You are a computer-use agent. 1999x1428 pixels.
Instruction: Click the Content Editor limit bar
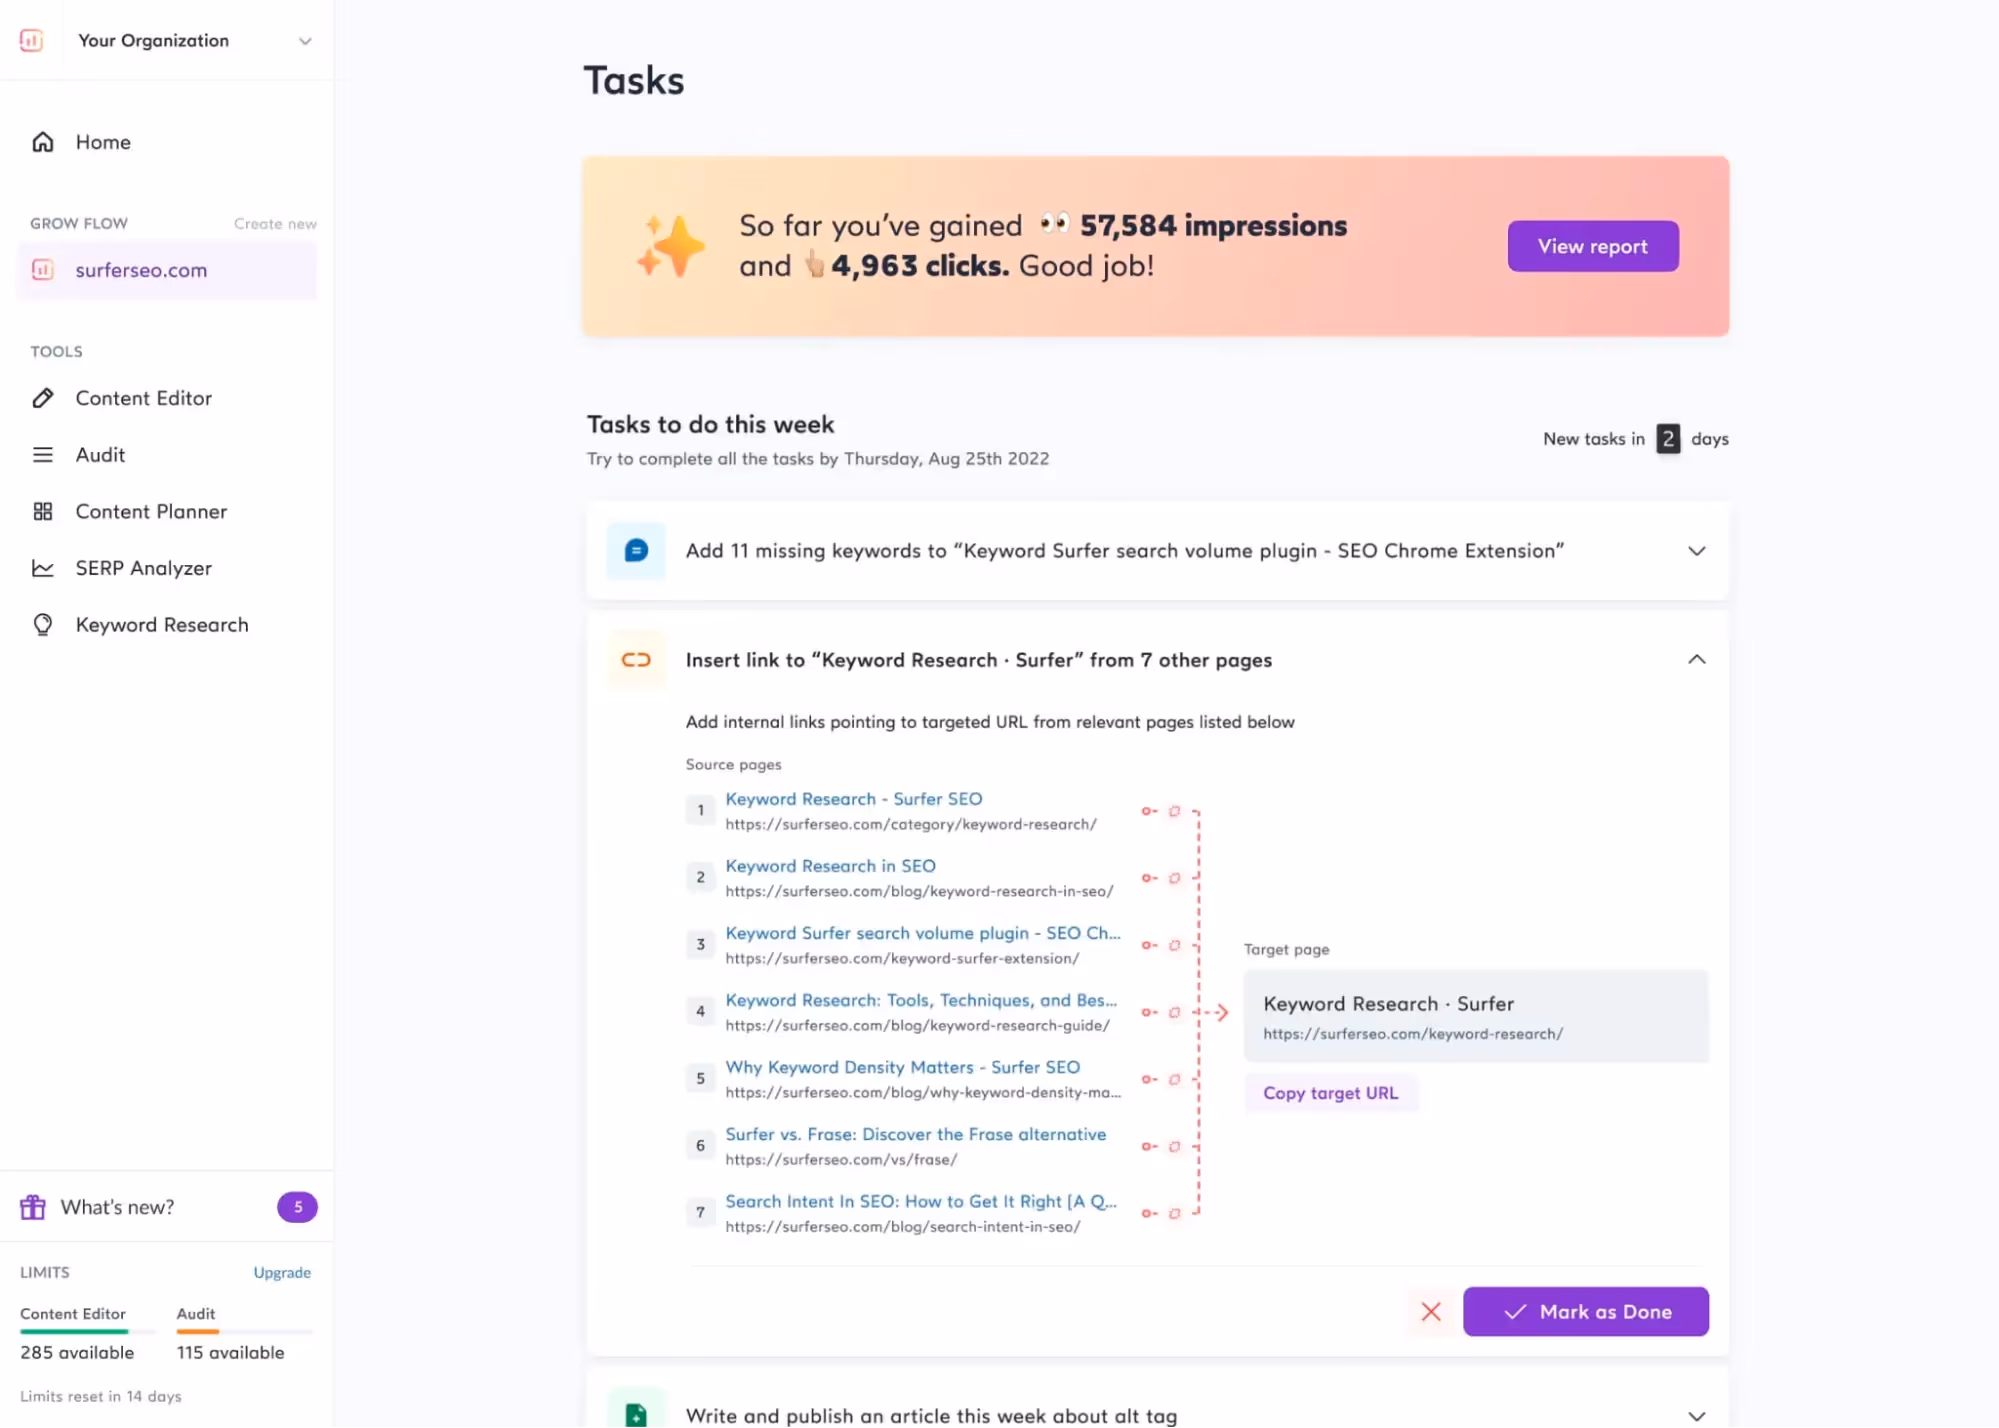coord(88,1332)
